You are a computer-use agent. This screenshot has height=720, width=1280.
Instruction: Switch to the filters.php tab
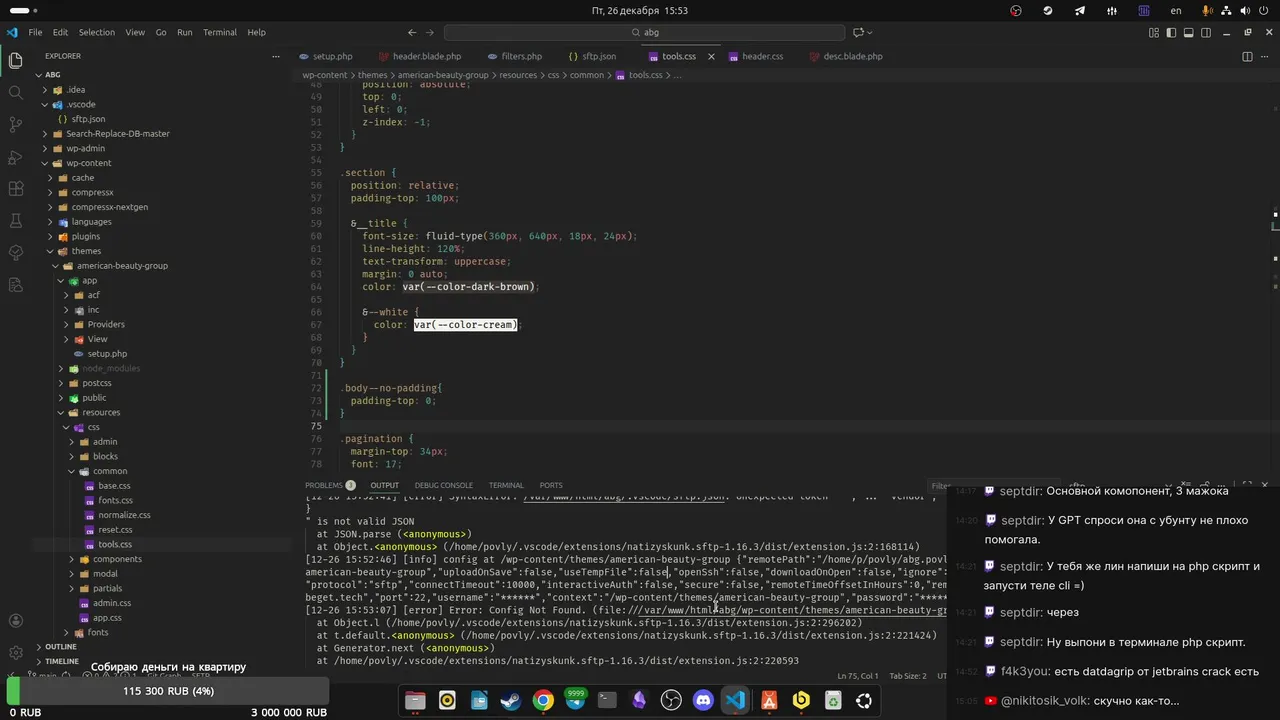pos(521,56)
